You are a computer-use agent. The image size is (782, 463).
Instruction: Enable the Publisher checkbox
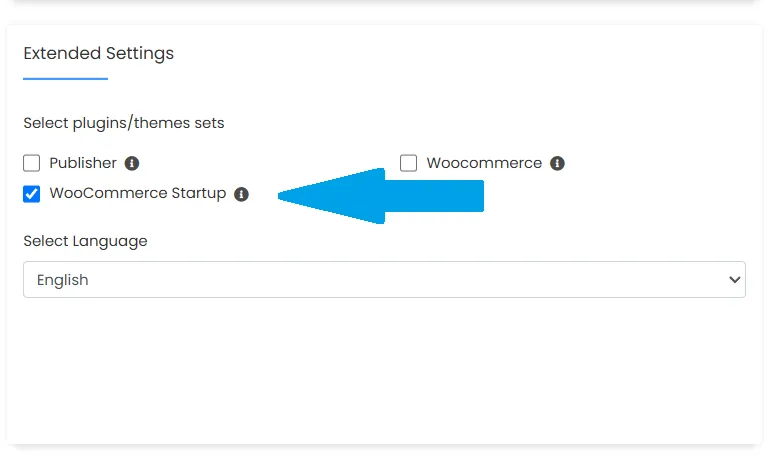pyautogui.click(x=32, y=163)
